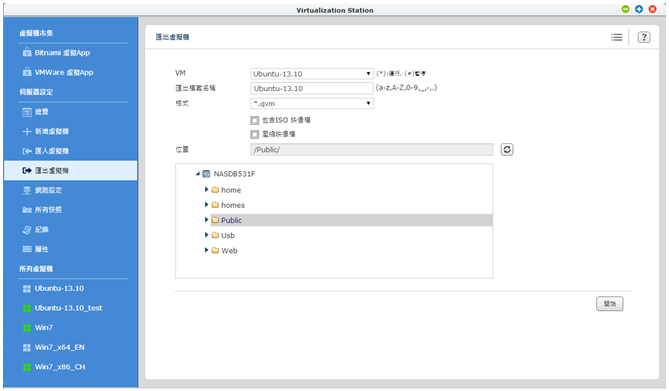The width and height of the screenshot is (669, 391).
Task: Click the logs scroll icon
Action: (27, 230)
